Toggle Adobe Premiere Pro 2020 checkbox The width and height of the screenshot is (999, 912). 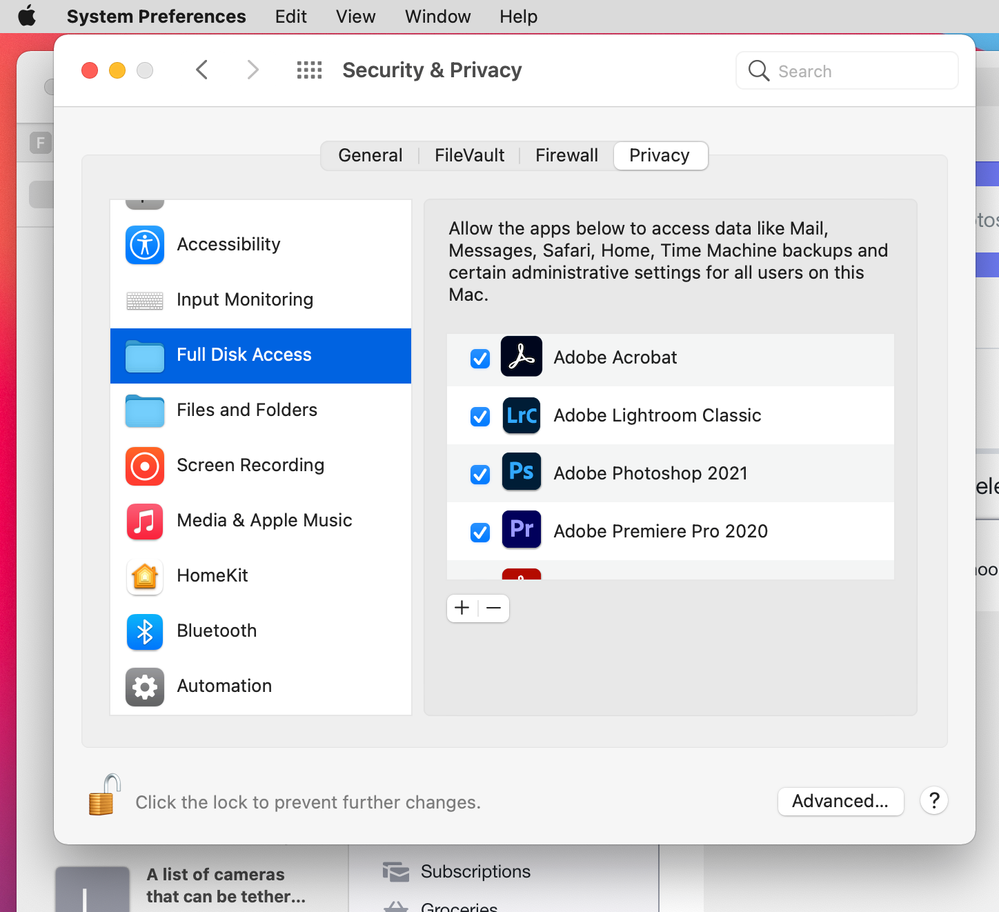480,532
